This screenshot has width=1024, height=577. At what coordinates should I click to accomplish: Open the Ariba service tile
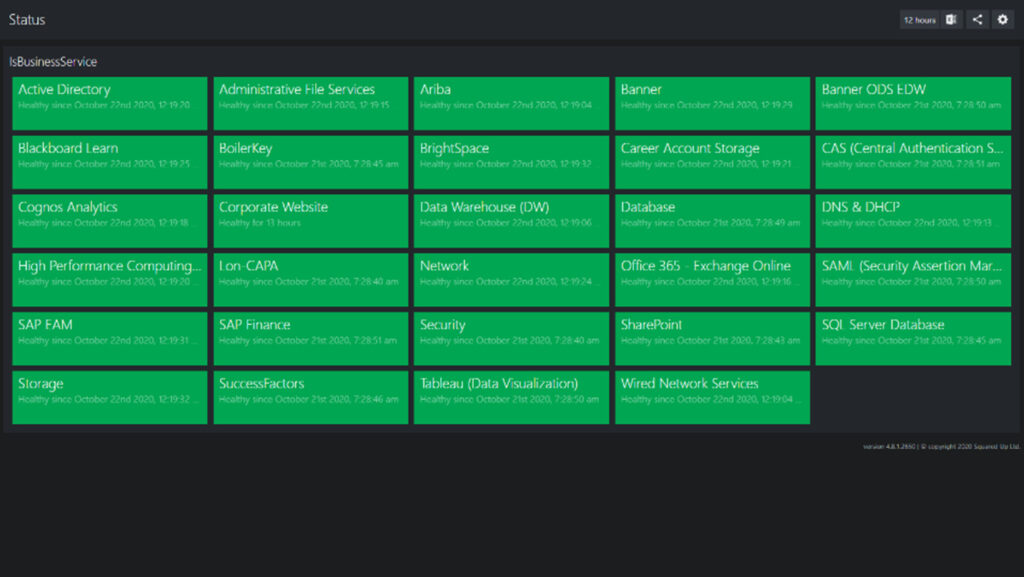click(511, 103)
